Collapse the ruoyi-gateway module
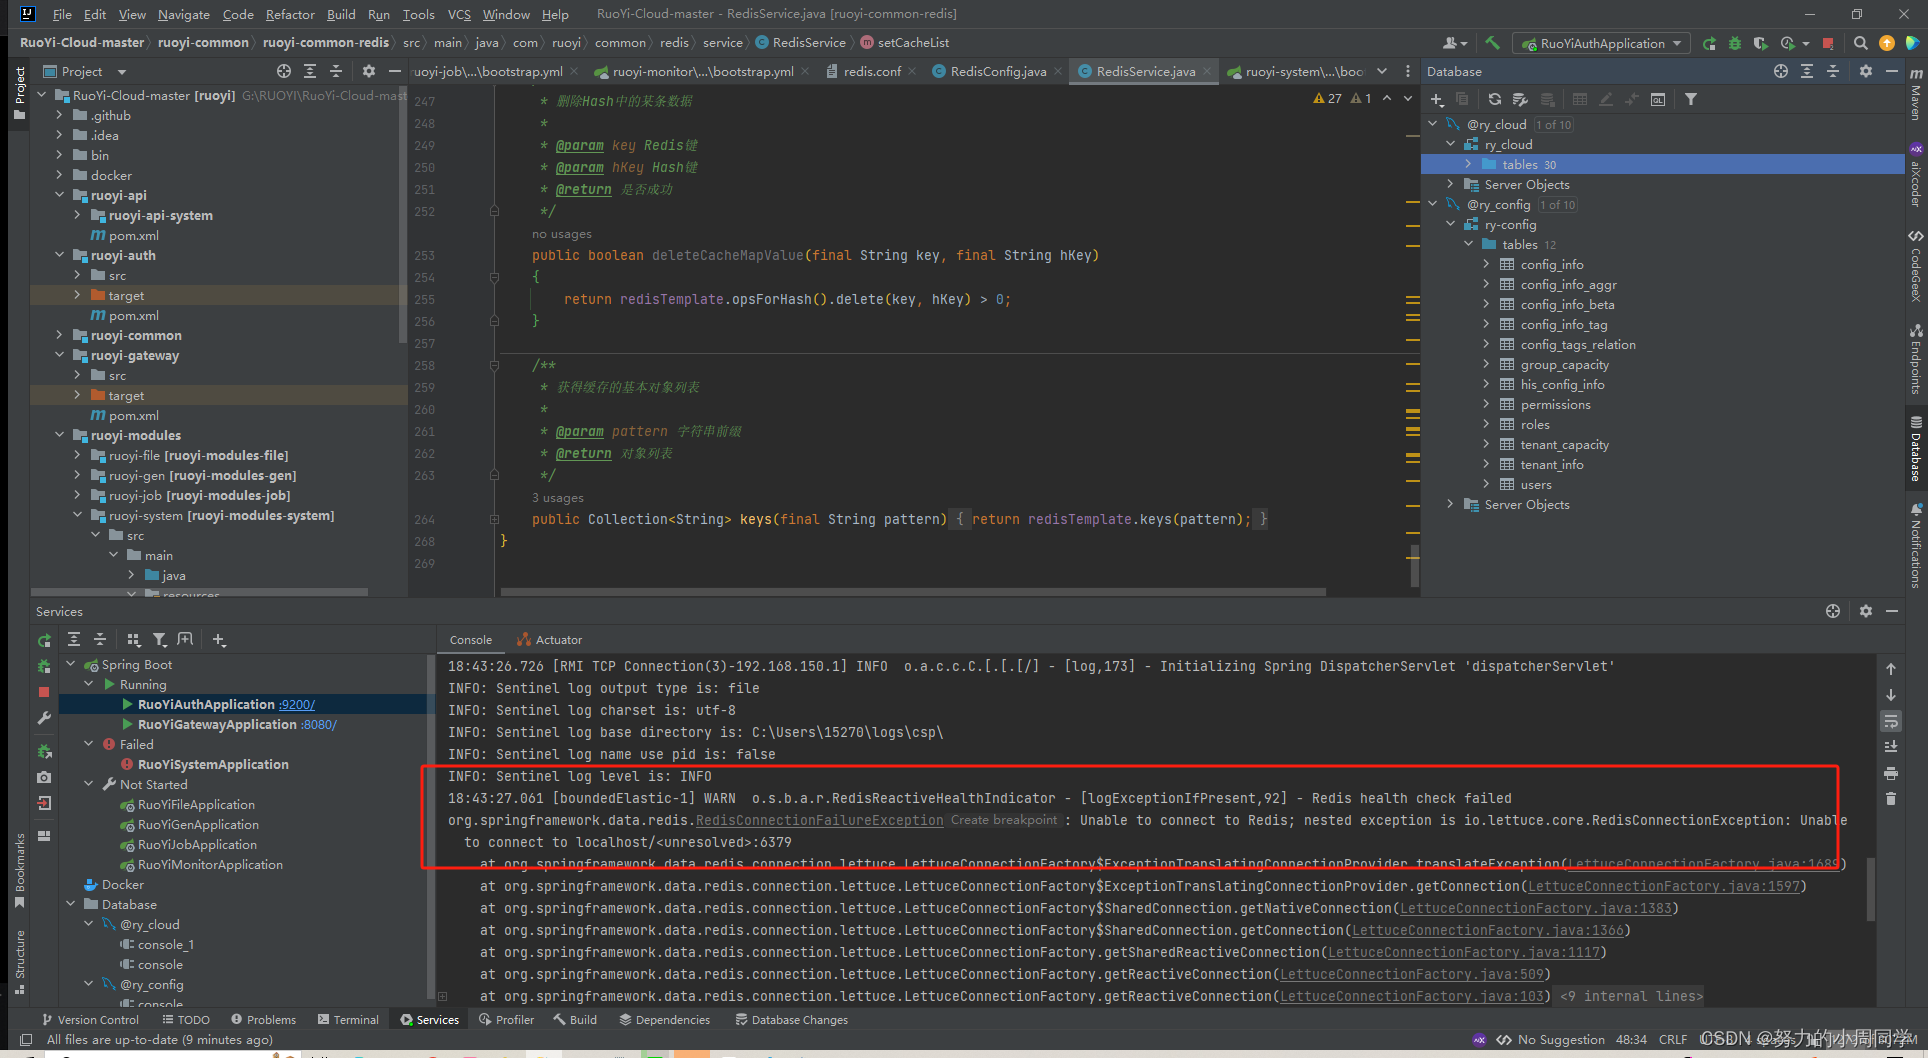 (59, 355)
